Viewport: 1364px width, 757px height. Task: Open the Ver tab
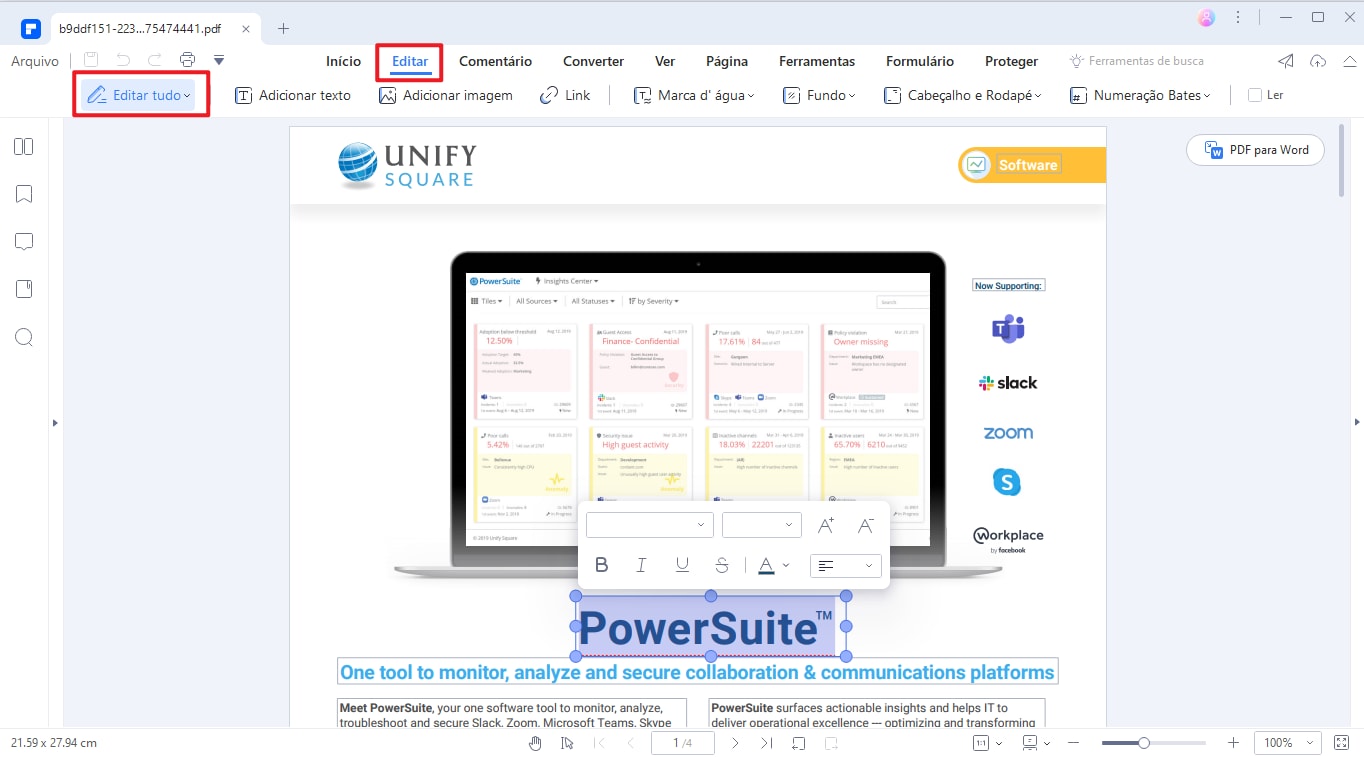point(665,61)
